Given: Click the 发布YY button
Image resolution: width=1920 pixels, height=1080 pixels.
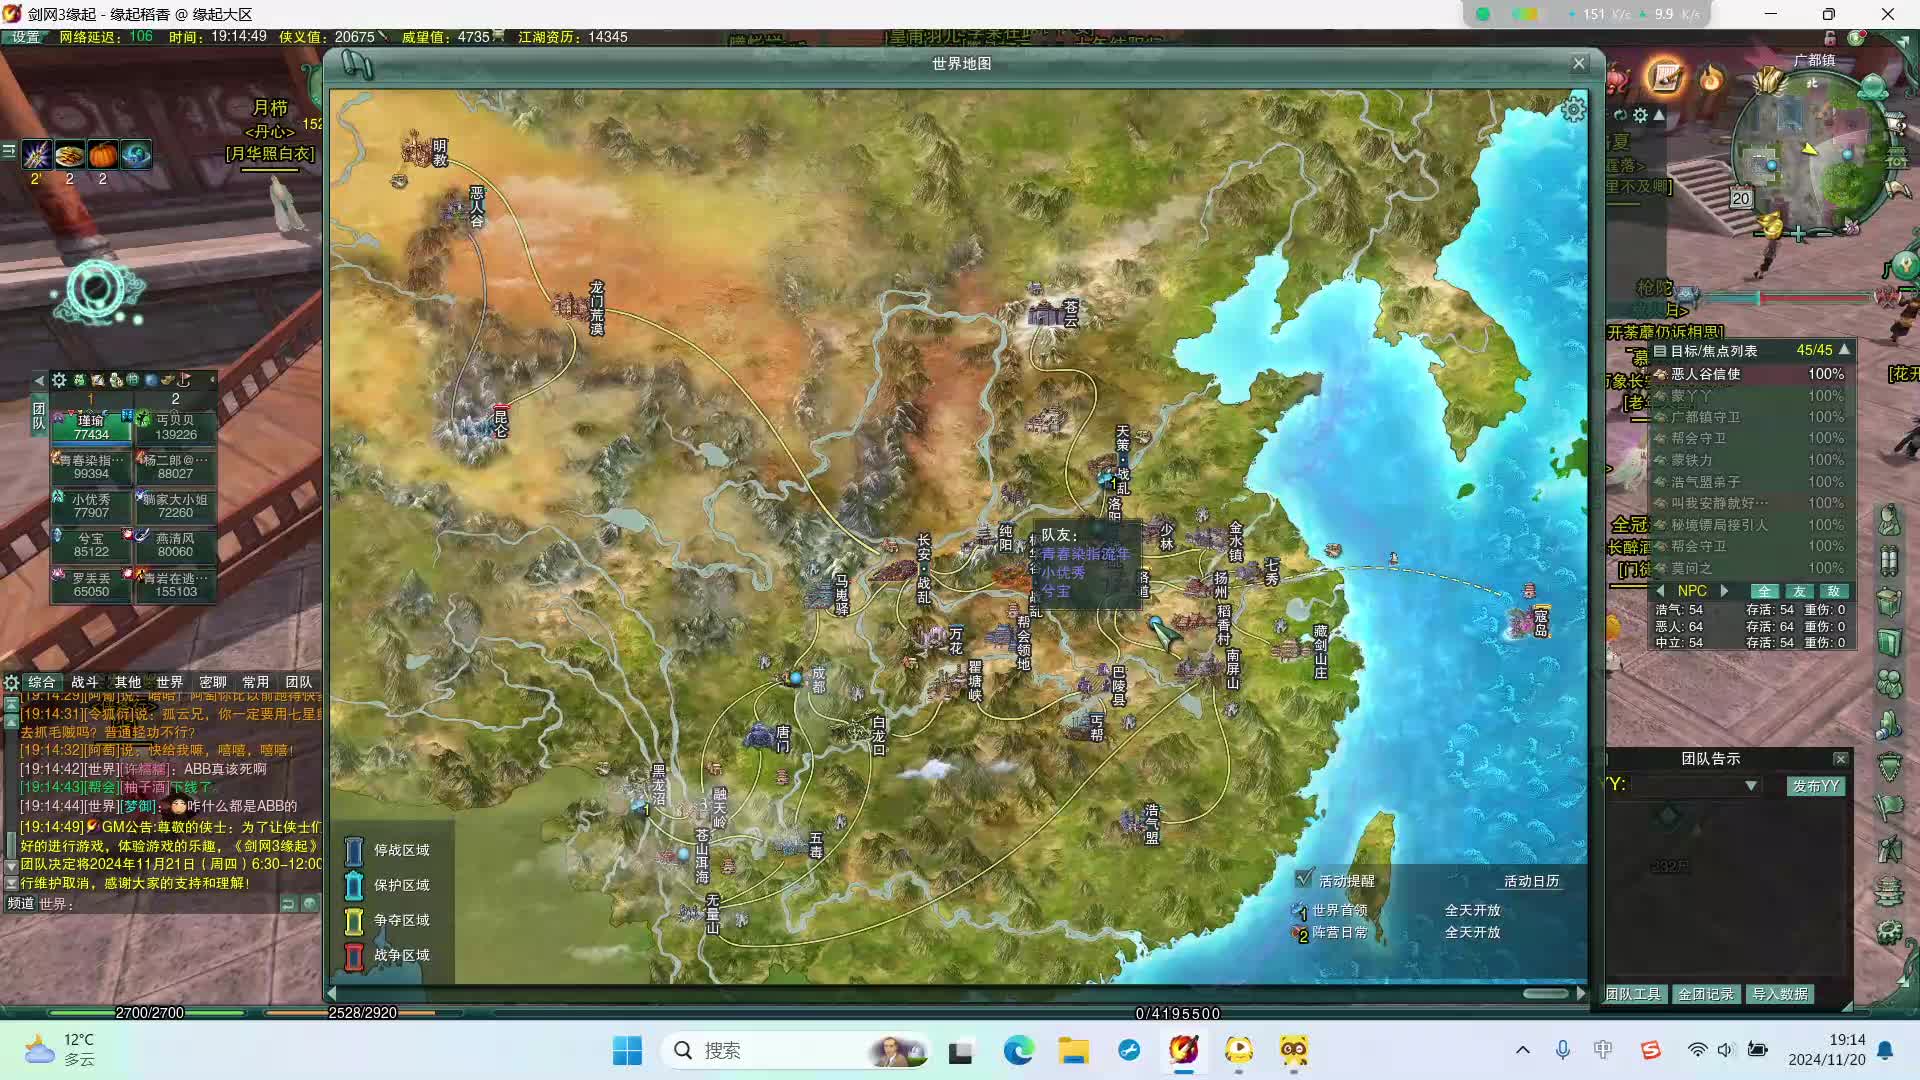Looking at the screenshot, I should [1815, 786].
